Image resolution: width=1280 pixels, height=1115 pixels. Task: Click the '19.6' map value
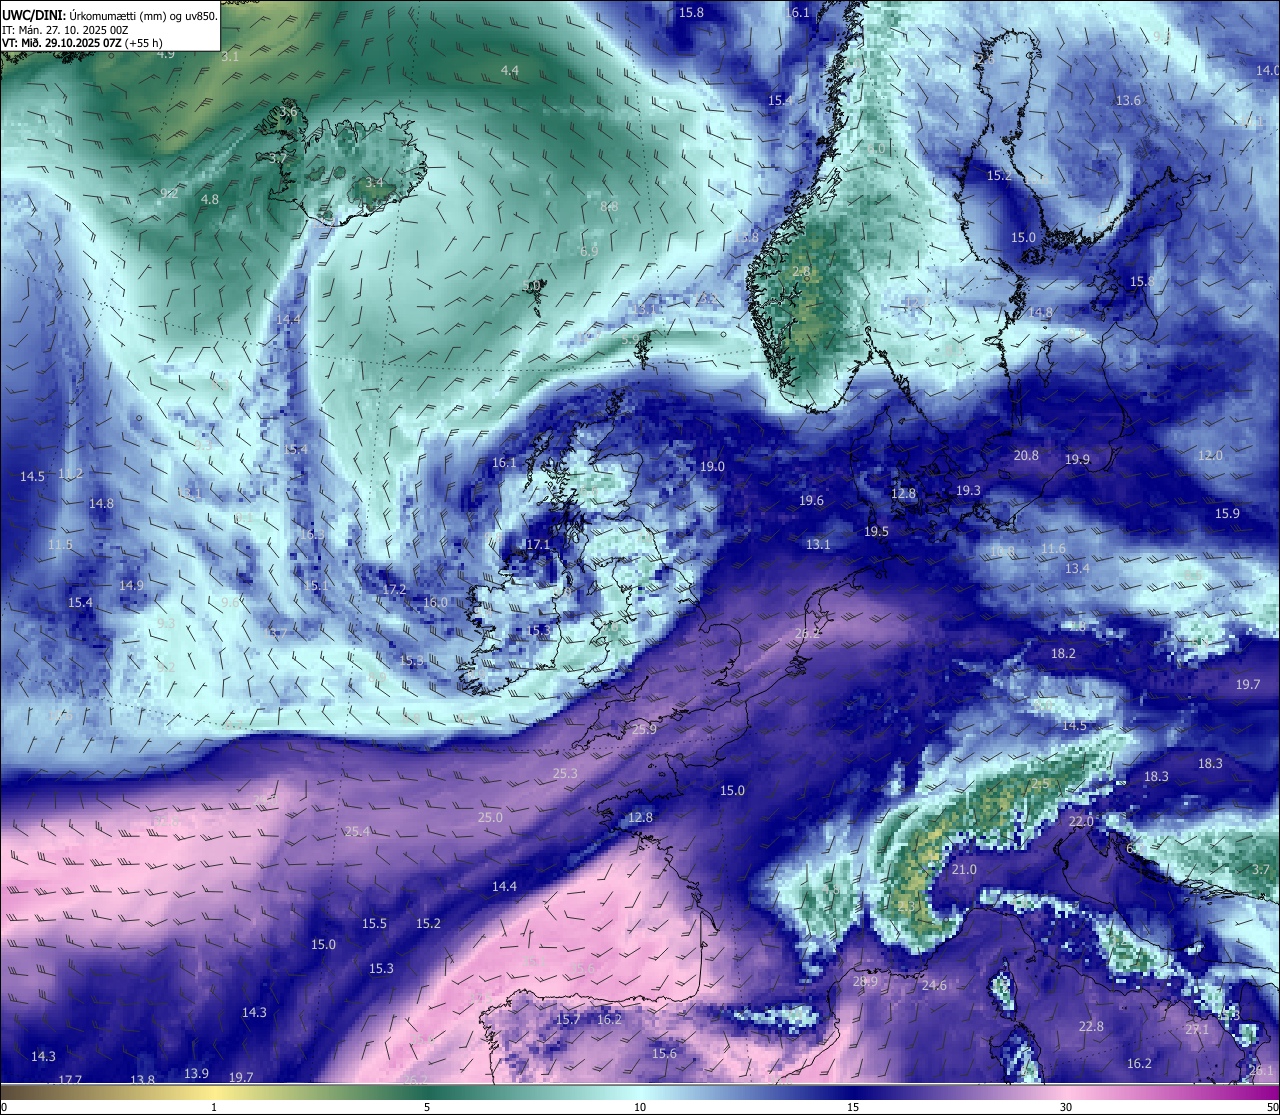(x=811, y=500)
